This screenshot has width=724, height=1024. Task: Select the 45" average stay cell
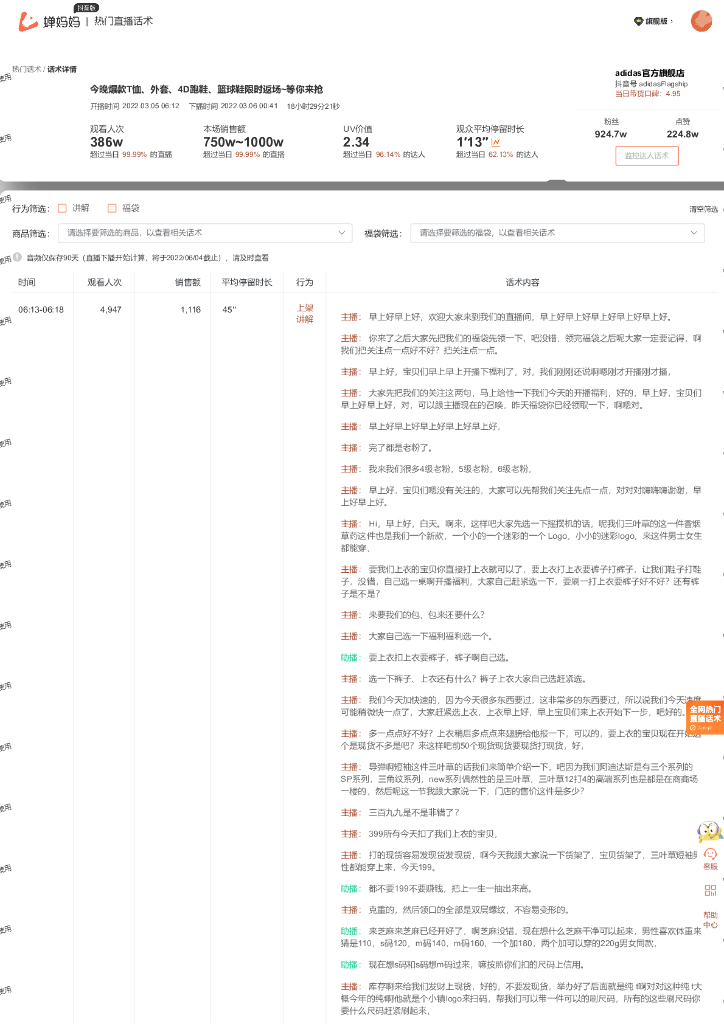pos(229,310)
